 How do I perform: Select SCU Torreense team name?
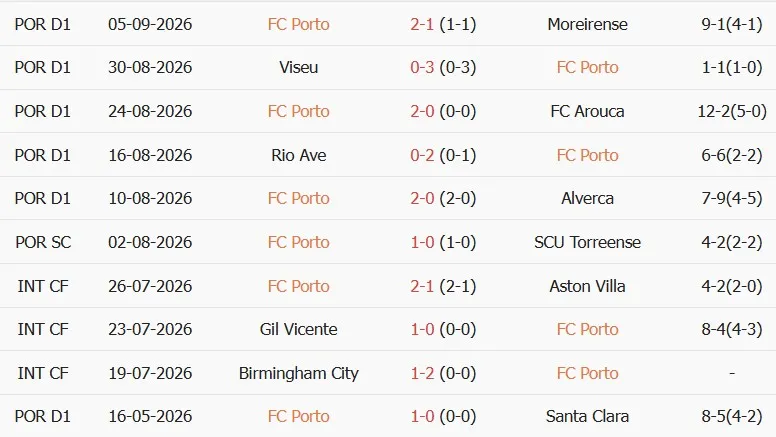[587, 243]
